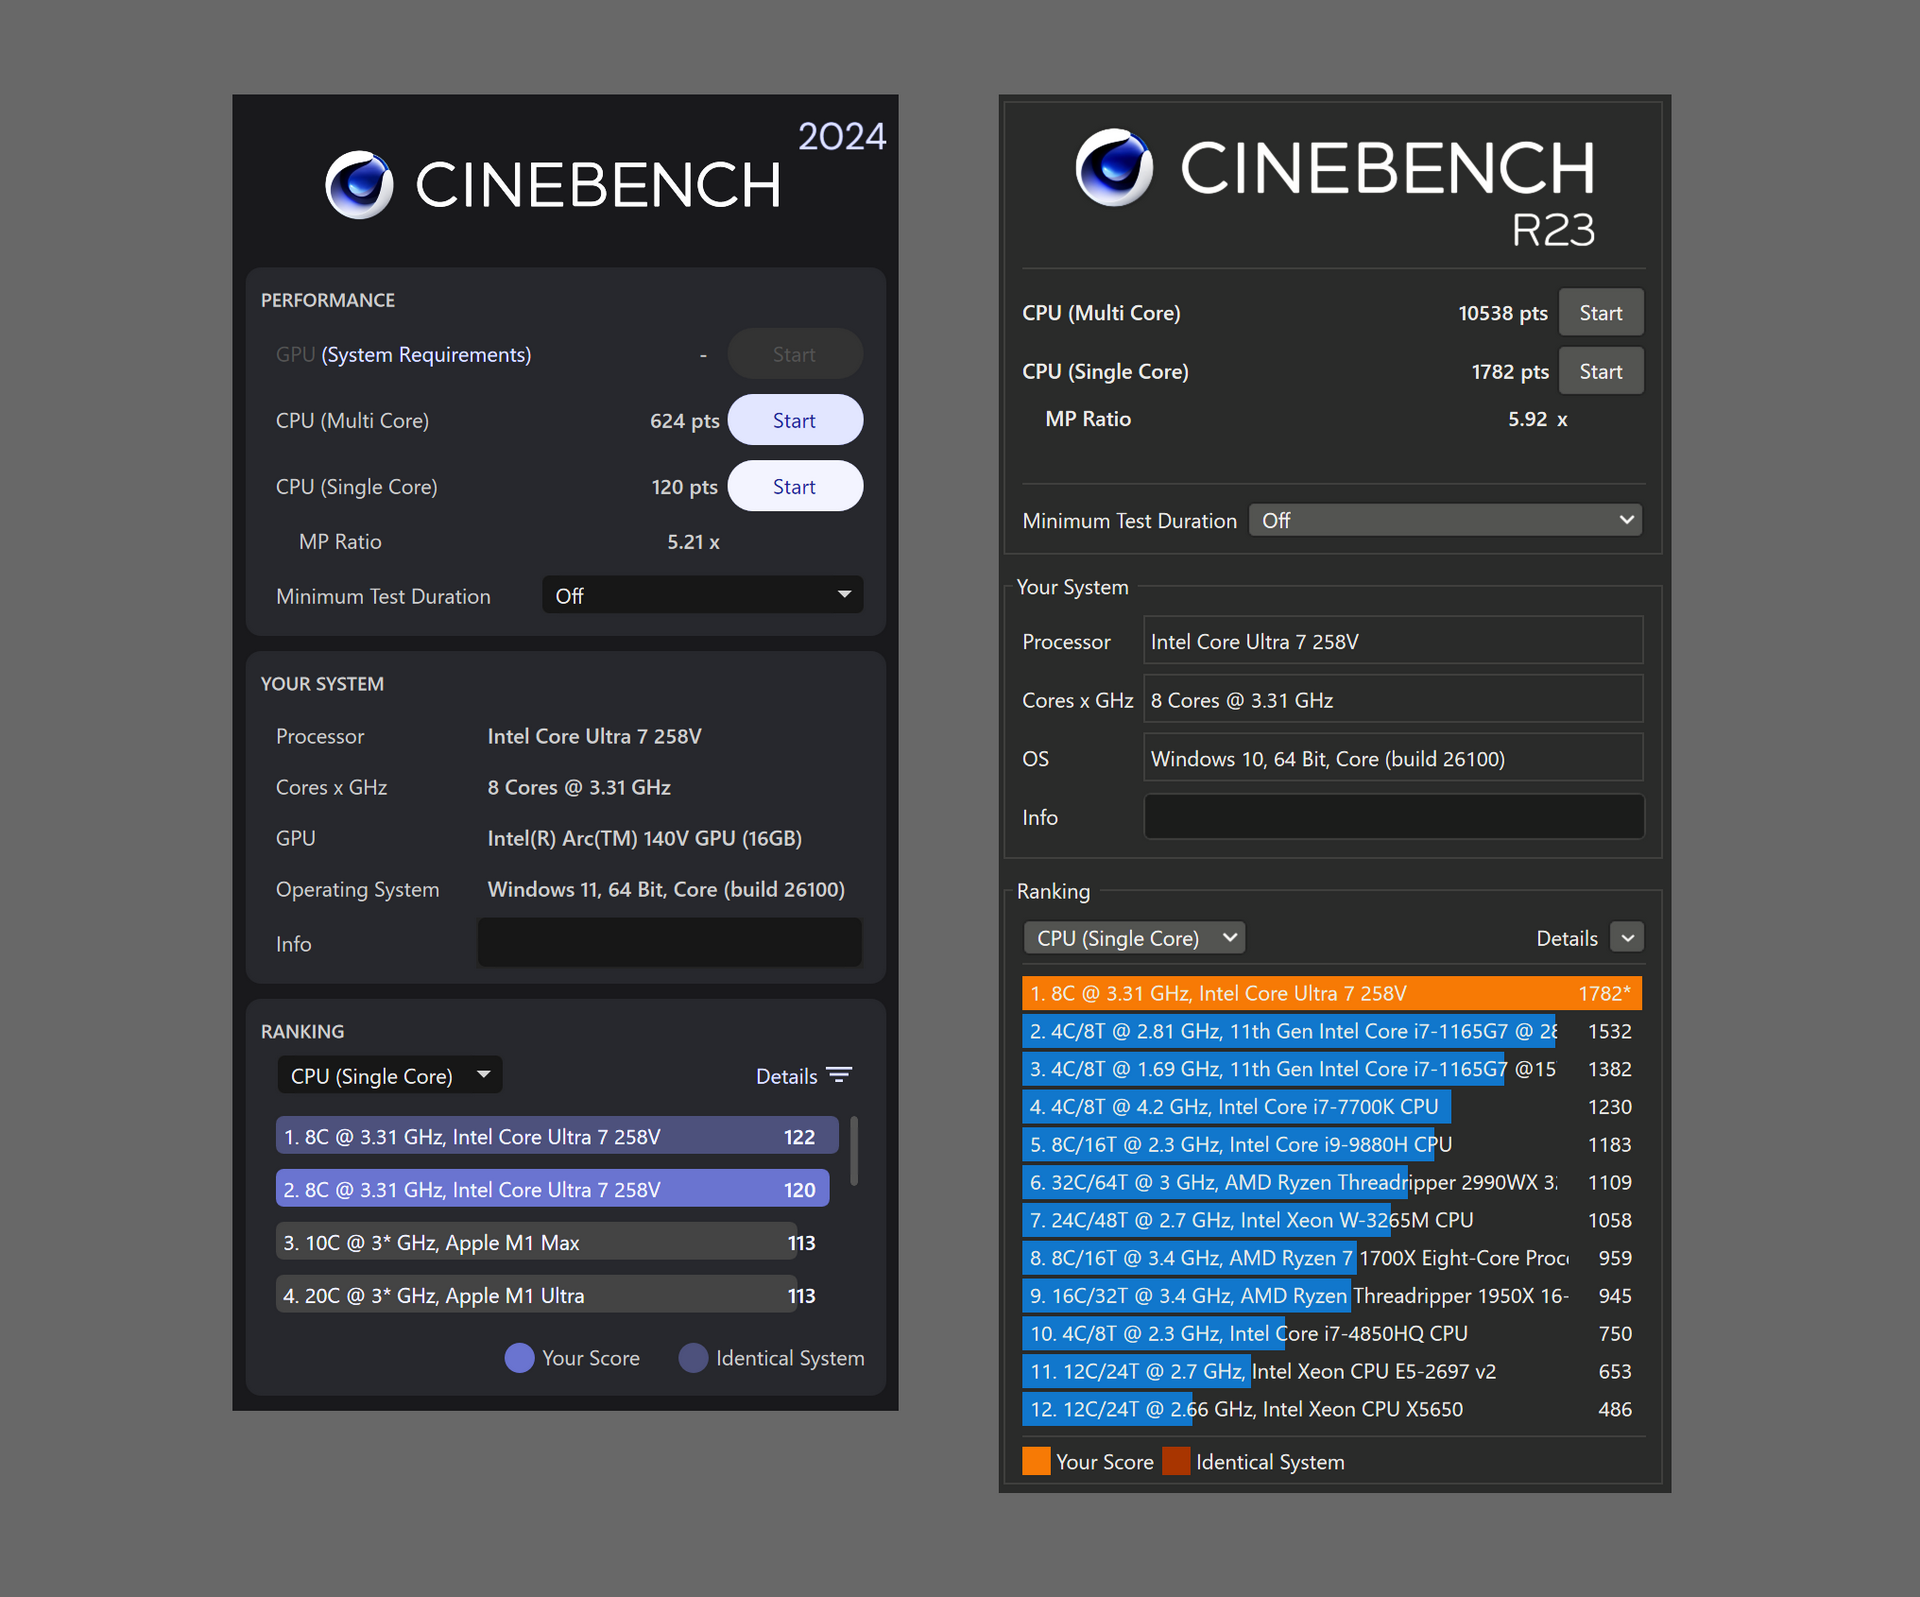Select 2024 ranking row scoring 120
The height and width of the screenshot is (1597, 1920).
(552, 1189)
